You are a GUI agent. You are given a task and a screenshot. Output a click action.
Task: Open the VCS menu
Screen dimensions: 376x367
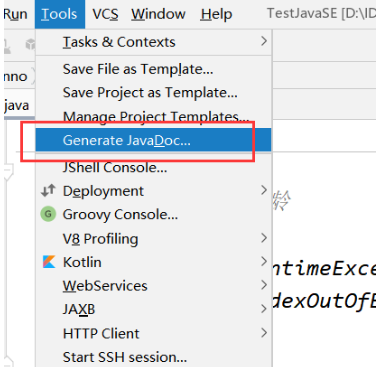click(x=105, y=14)
